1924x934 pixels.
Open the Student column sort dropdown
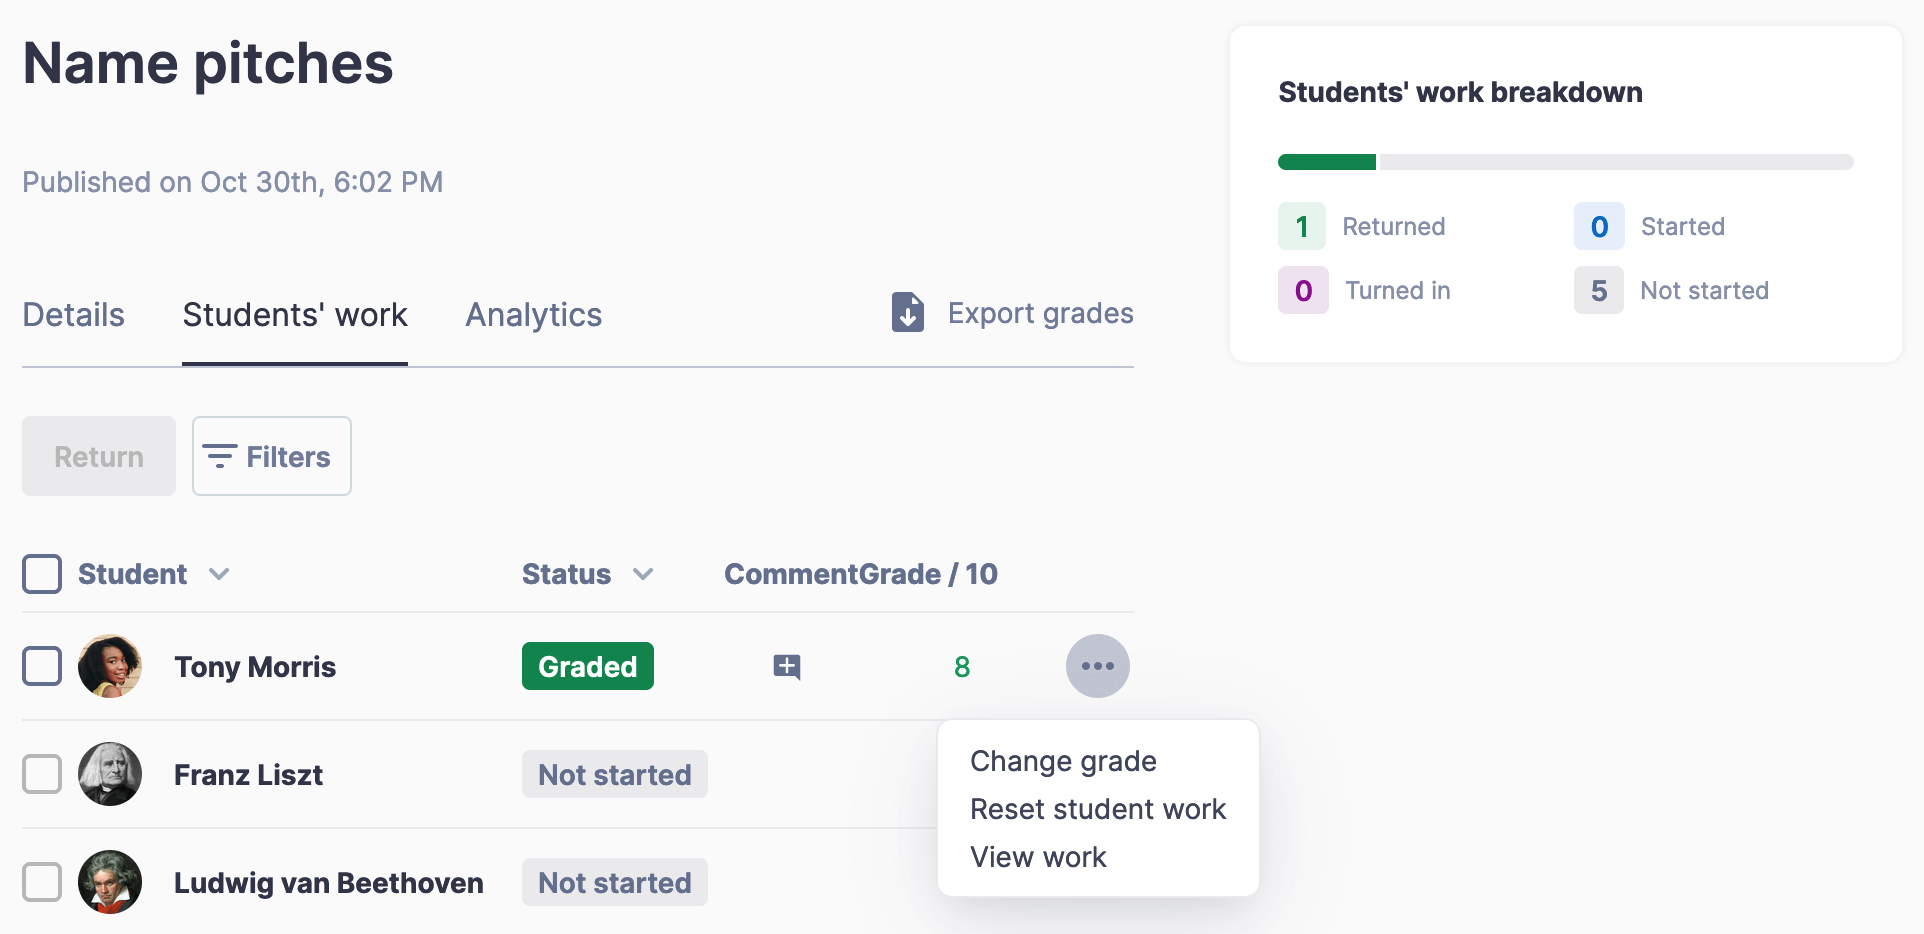[x=219, y=574]
